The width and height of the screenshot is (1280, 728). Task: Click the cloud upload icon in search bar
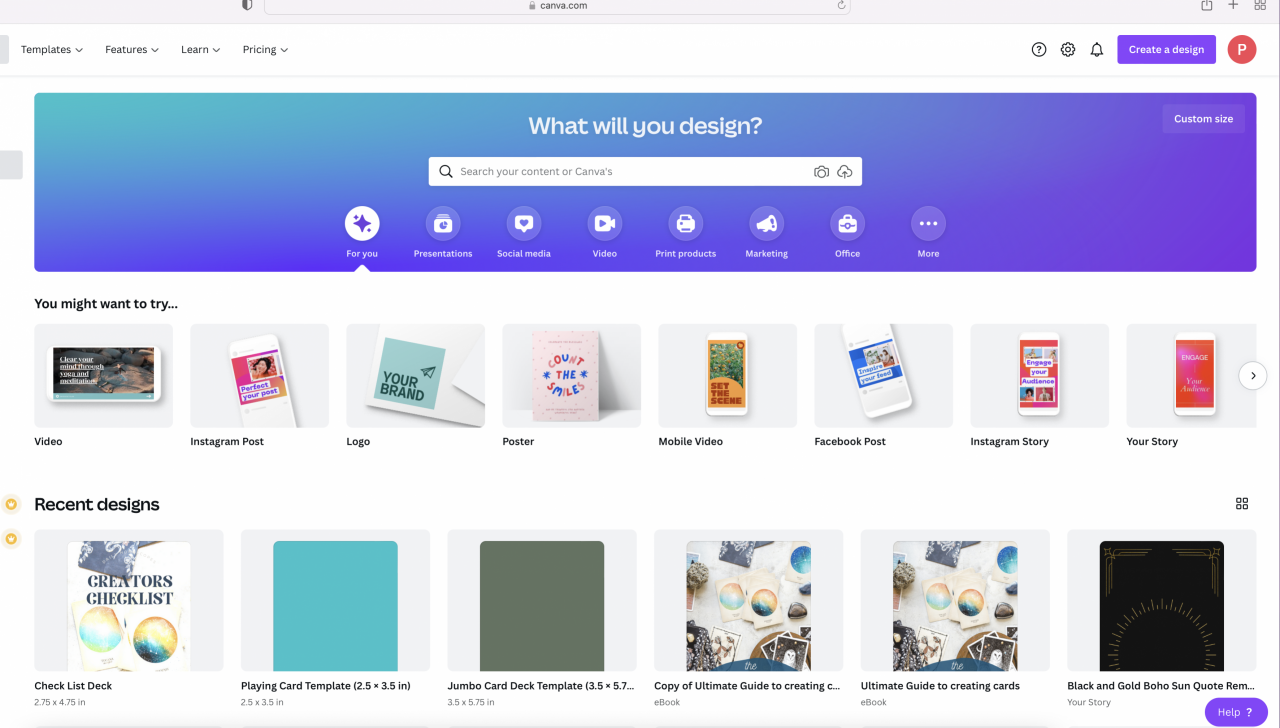point(845,172)
